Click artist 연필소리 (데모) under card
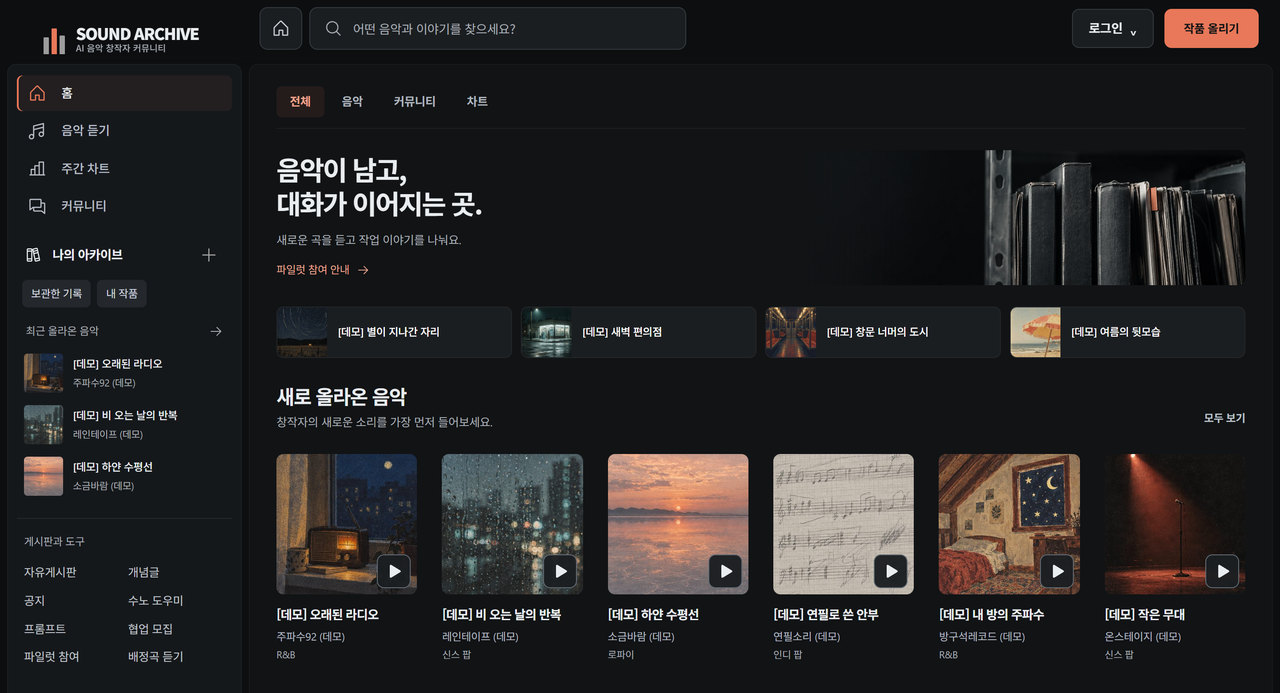Image resolution: width=1280 pixels, height=693 pixels. [x=807, y=637]
